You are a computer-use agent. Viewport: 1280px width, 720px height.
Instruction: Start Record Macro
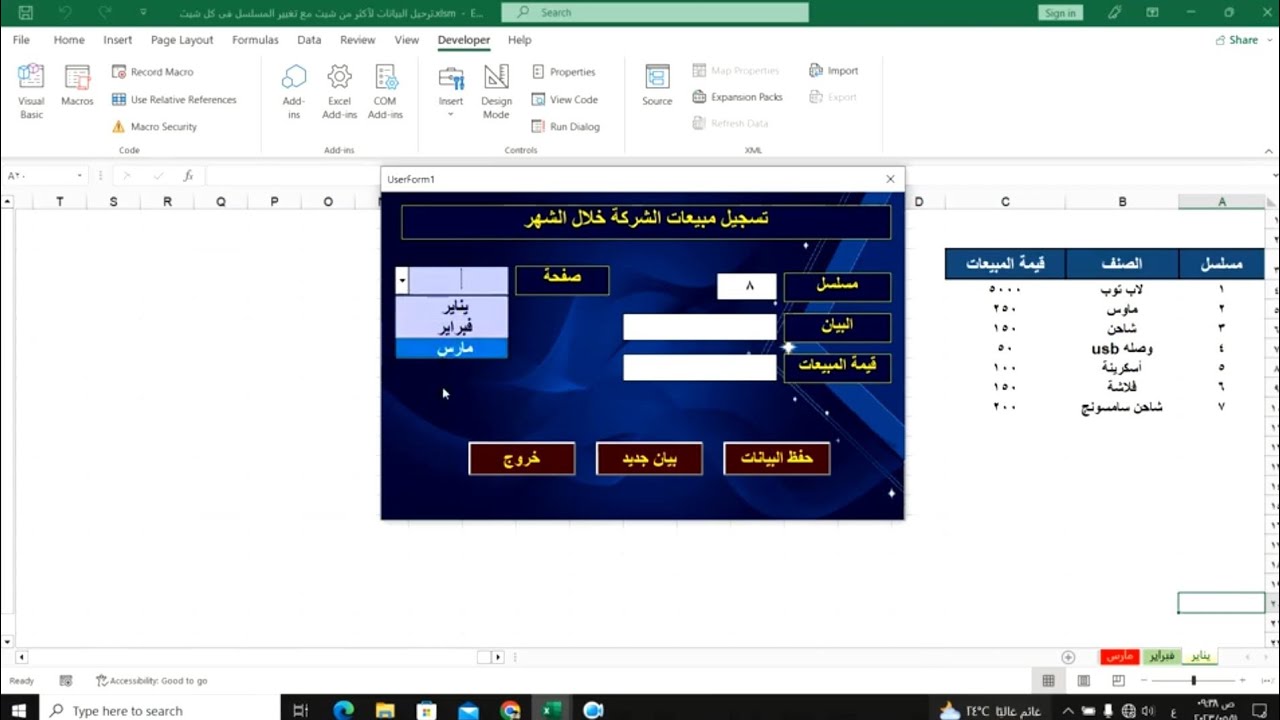tap(153, 72)
